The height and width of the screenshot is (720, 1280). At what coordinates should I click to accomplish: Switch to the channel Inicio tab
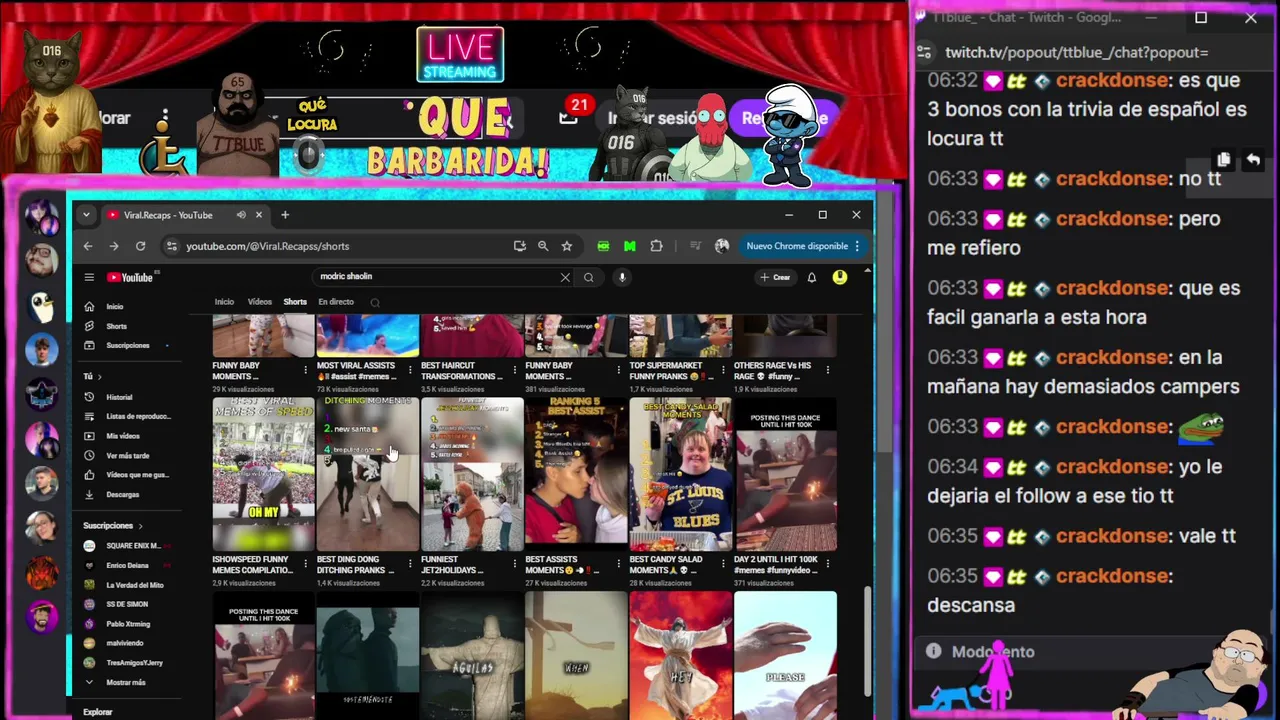coord(224,302)
